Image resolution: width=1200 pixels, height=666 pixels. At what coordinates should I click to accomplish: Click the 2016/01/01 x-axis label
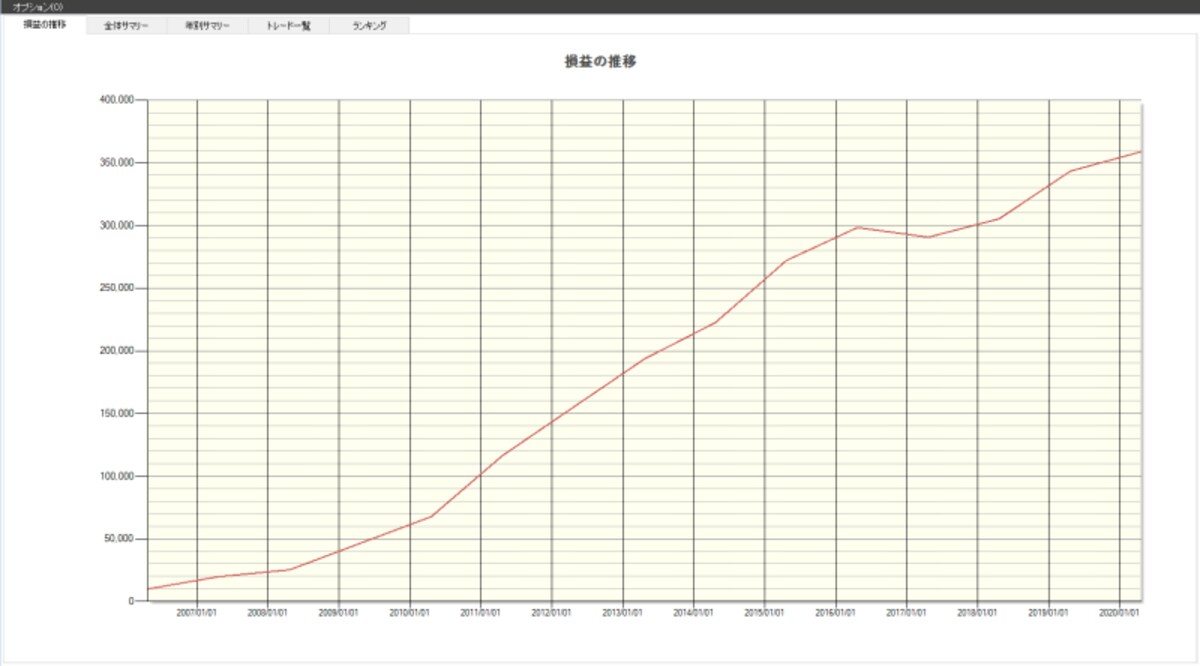pos(836,612)
